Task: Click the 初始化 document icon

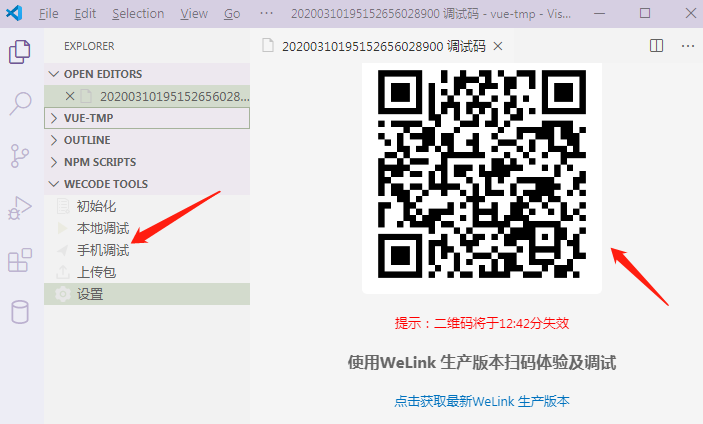Action: coord(63,206)
